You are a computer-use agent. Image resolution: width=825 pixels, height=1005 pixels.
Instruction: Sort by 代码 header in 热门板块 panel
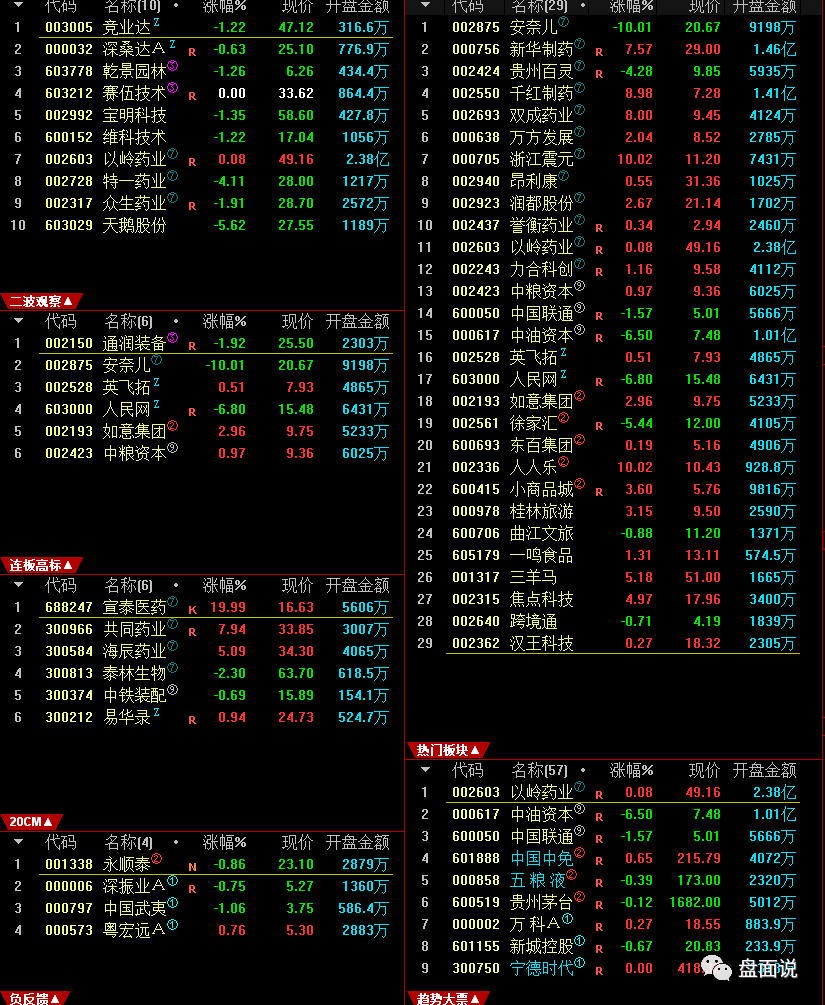pos(467,770)
